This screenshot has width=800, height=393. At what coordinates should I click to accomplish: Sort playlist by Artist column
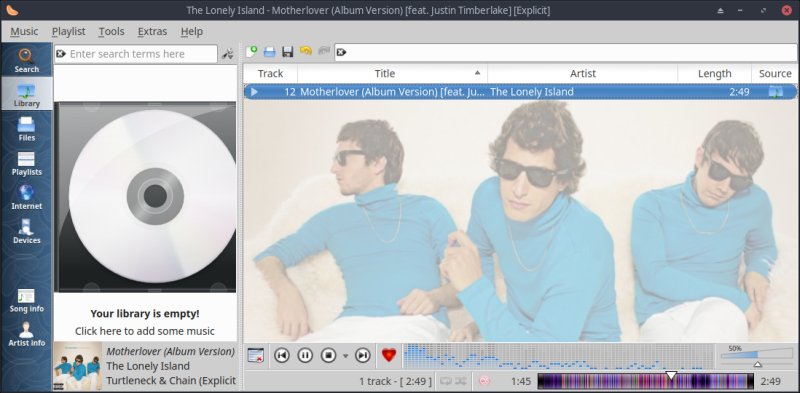(583, 73)
